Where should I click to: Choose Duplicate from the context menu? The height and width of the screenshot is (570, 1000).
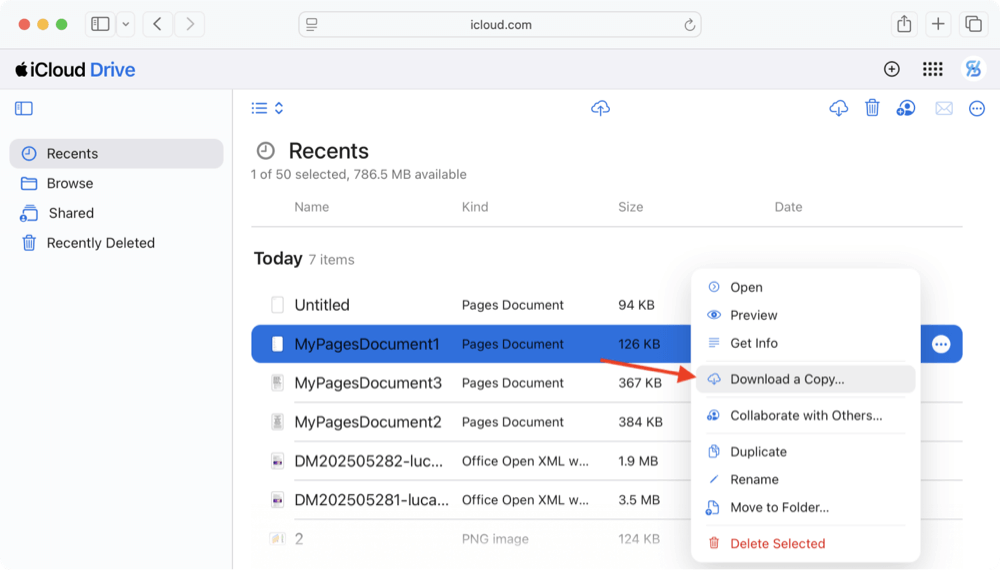tap(805, 452)
